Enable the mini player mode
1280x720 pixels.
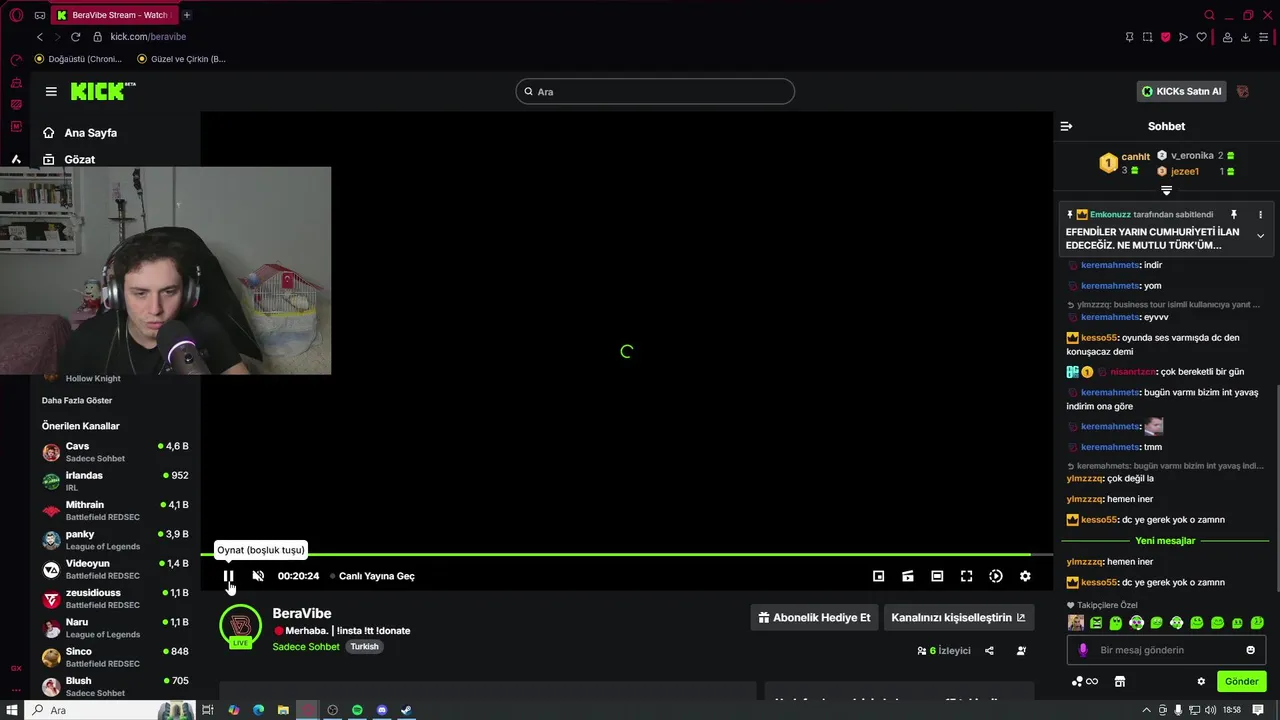pos(878,576)
